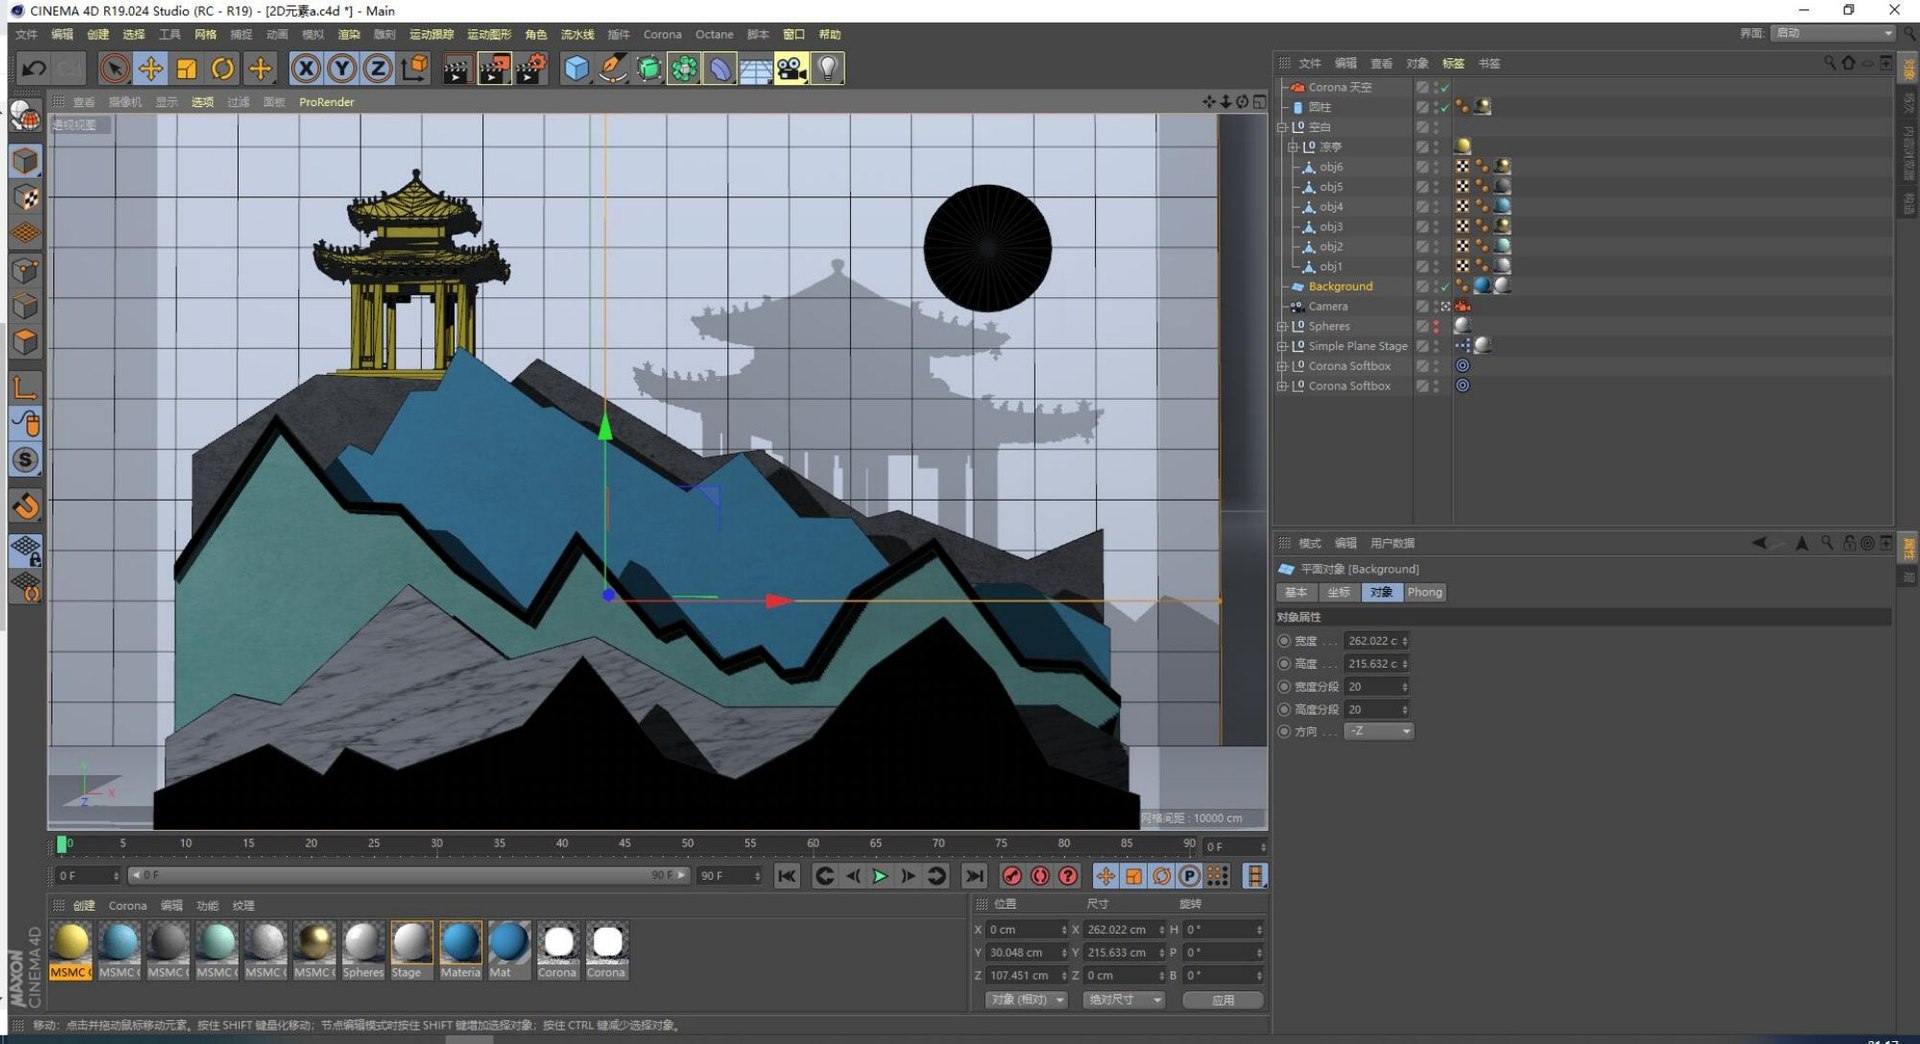Activate the Move tool in top toolbar
The width and height of the screenshot is (1920, 1044).
coord(151,68)
